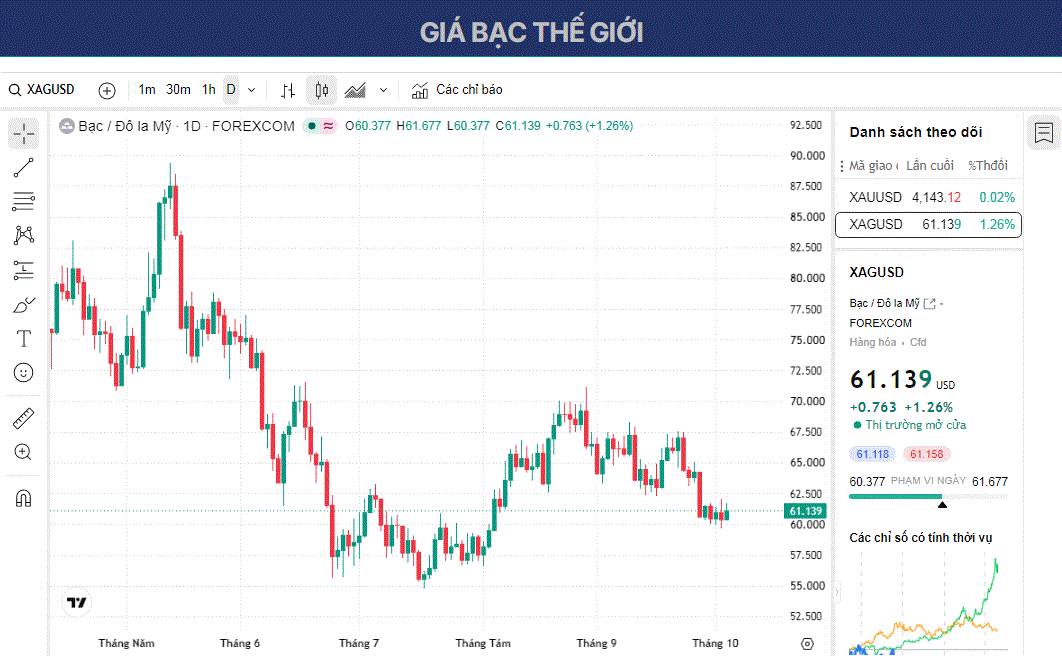
Task: Click the symbol logo icon next to Bạc
Action: [67, 126]
